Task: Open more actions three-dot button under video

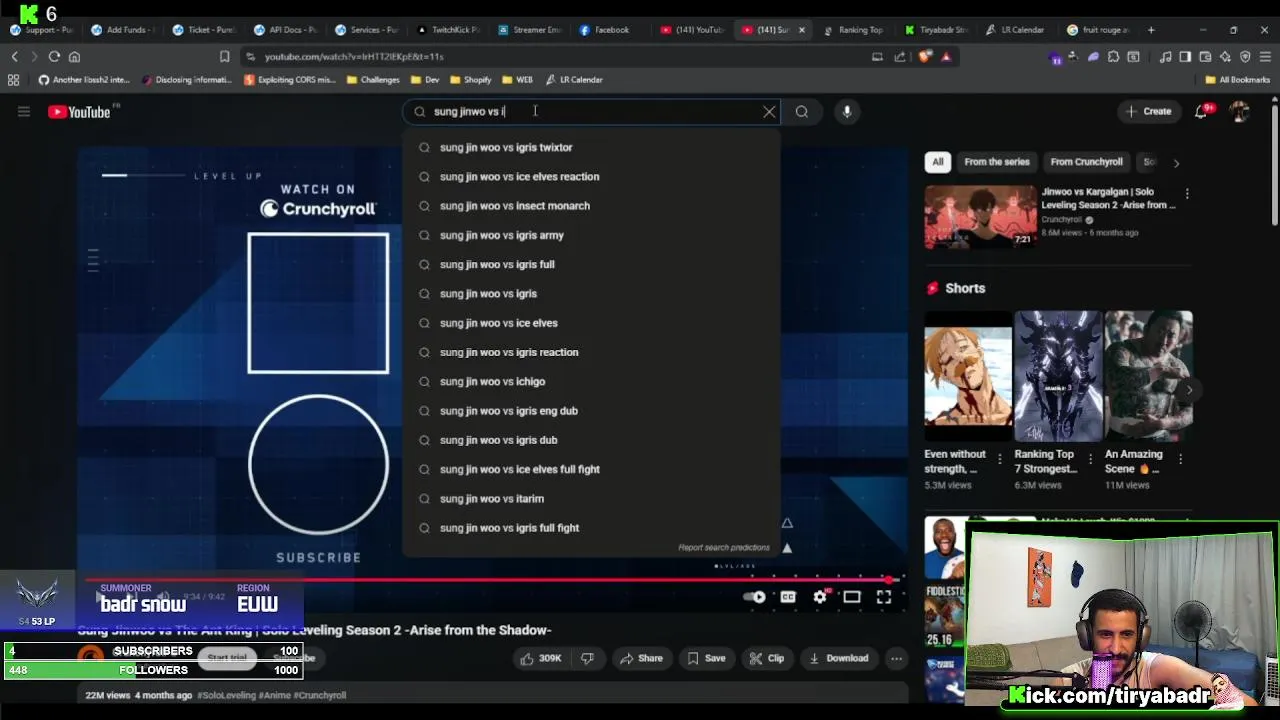Action: [x=897, y=658]
